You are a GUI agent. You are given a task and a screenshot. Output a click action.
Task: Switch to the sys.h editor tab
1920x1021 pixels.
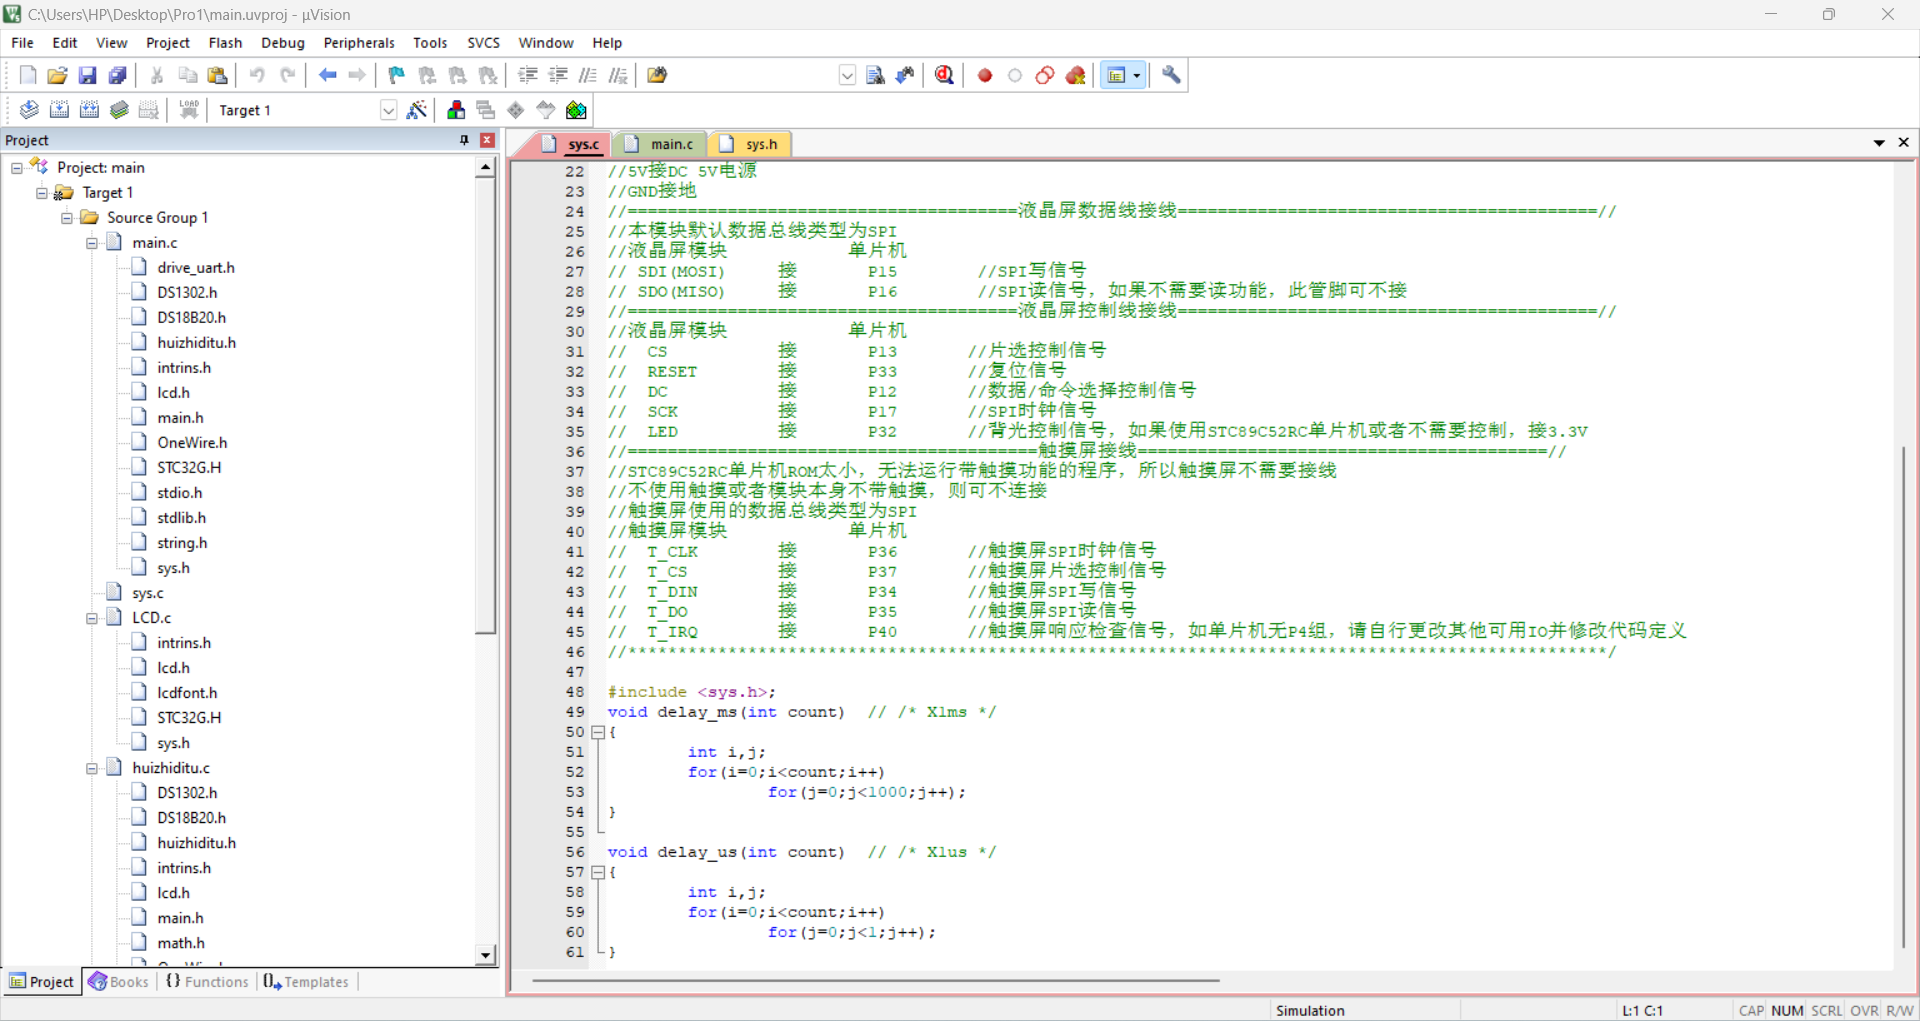coord(750,144)
